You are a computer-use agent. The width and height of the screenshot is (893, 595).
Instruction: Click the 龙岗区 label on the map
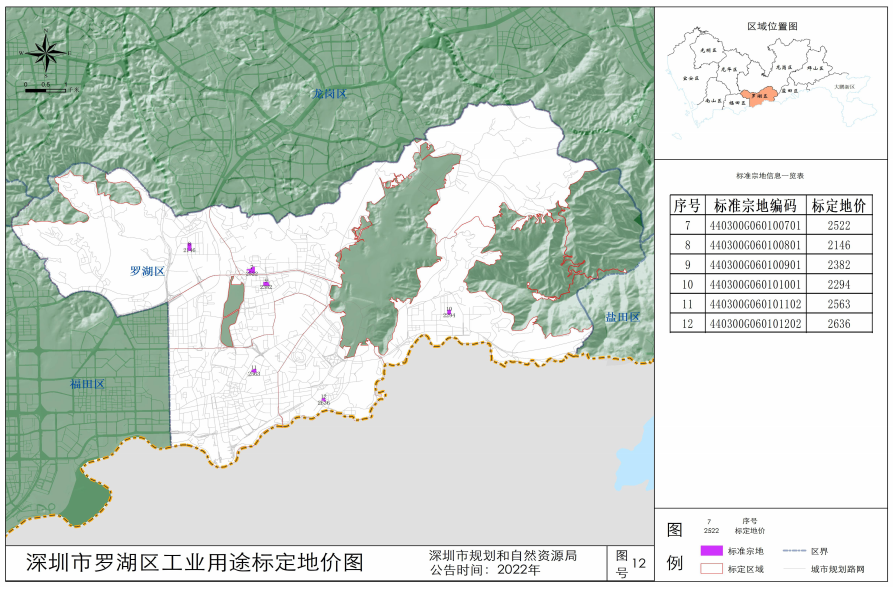tap(328, 94)
